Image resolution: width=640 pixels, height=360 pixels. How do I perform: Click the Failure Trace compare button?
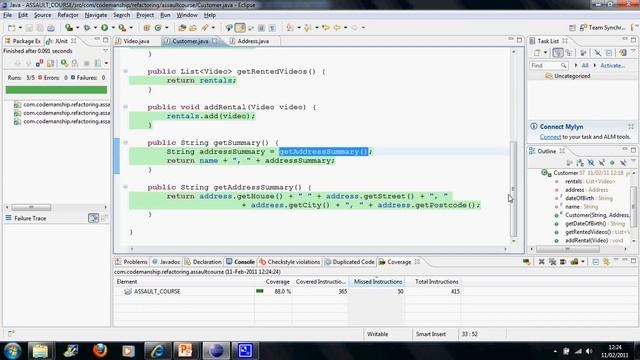point(93,218)
